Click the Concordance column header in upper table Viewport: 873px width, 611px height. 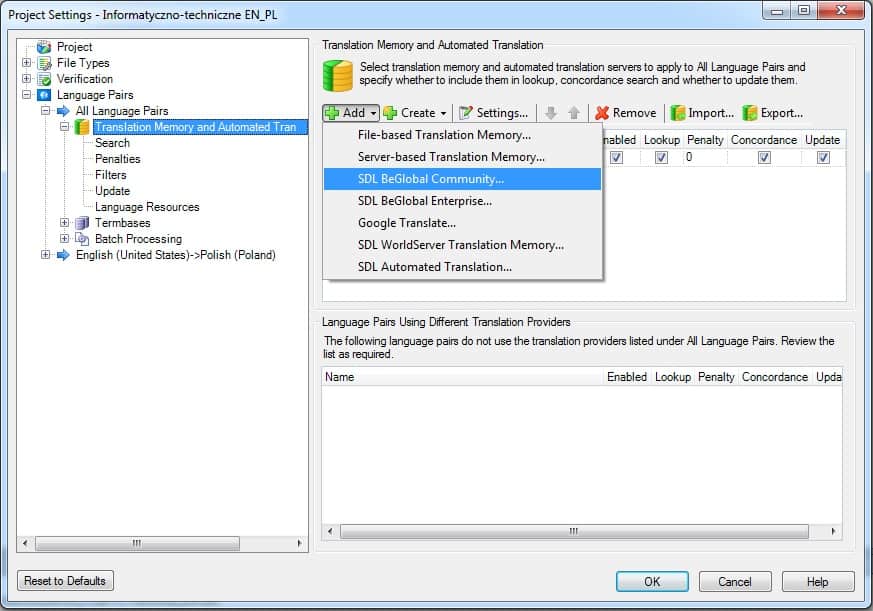(764, 140)
